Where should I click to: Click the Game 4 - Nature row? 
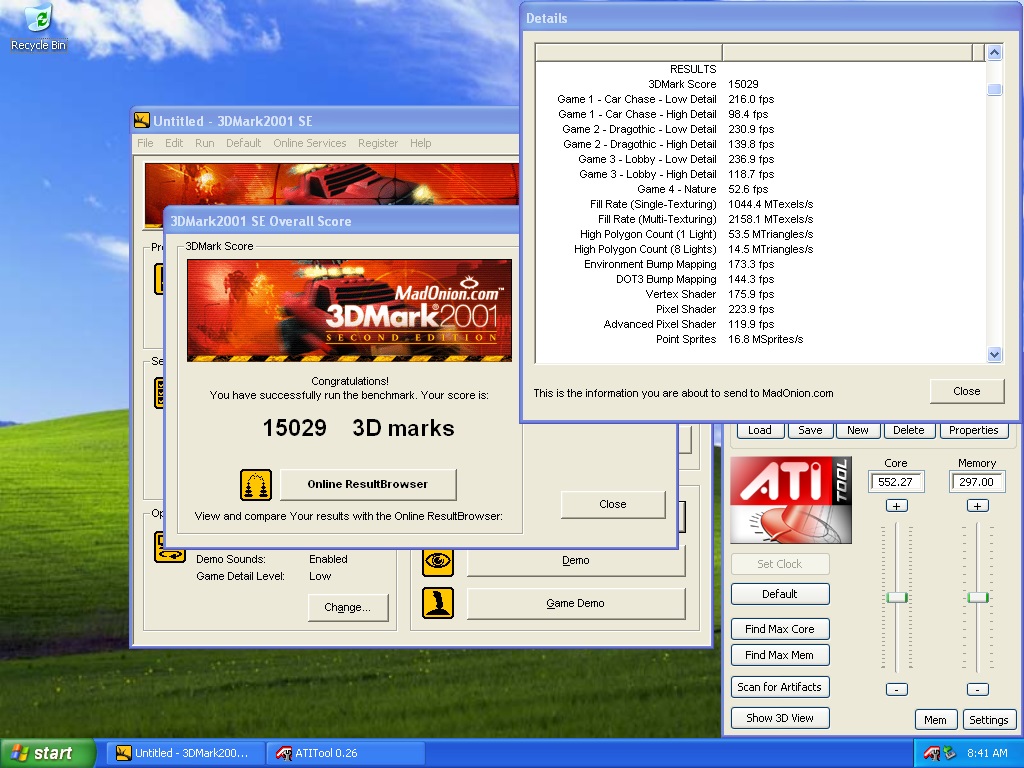tap(760, 189)
